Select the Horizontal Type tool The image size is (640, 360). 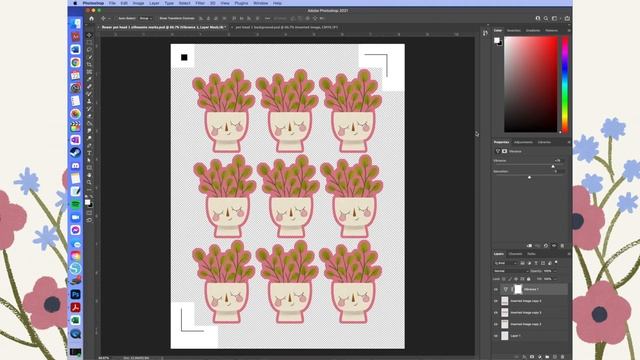[89, 153]
